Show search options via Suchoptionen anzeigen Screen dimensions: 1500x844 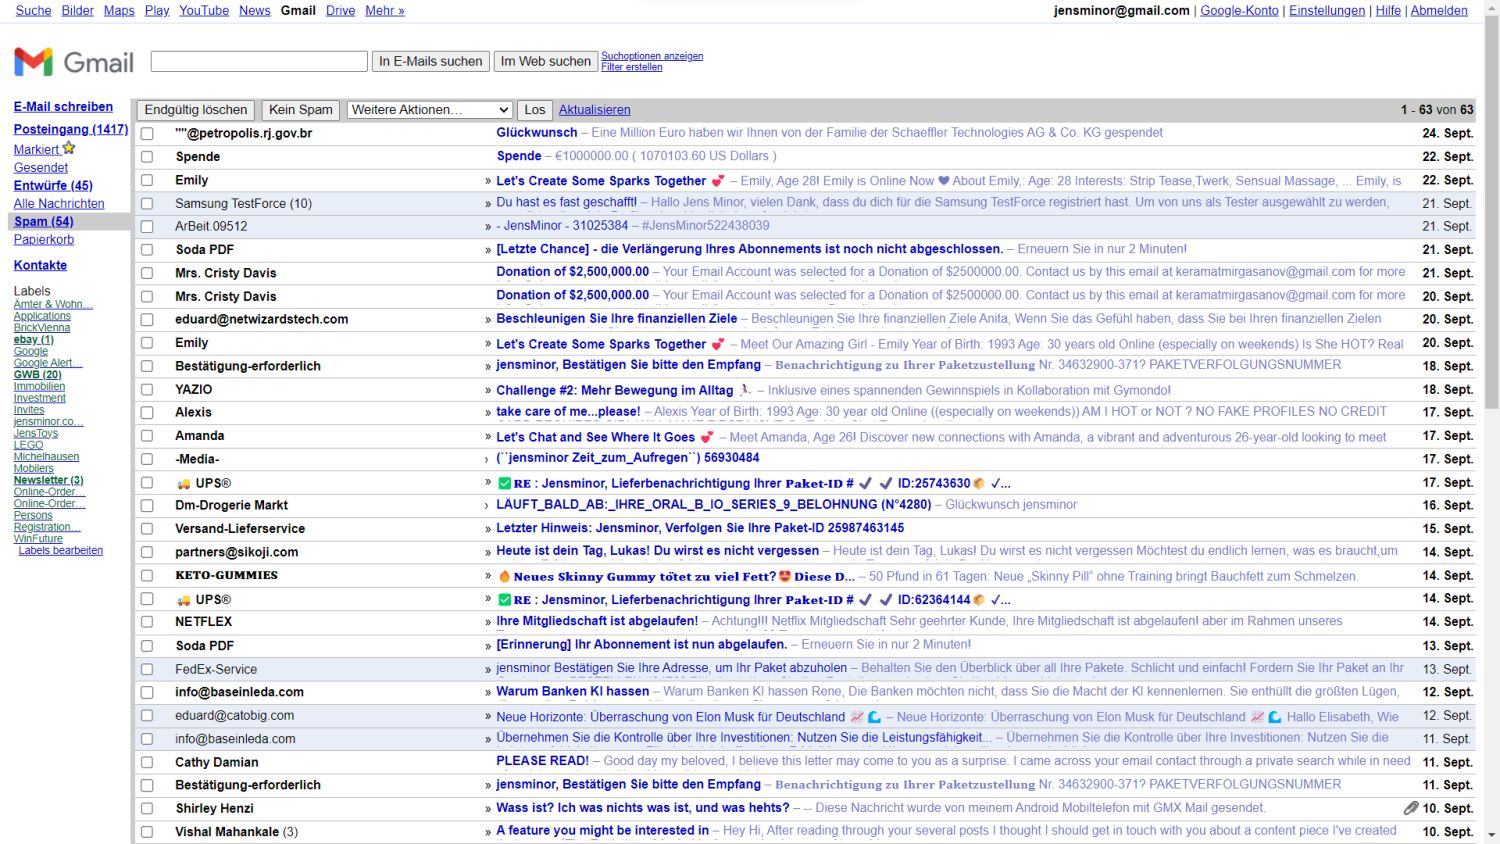point(651,56)
